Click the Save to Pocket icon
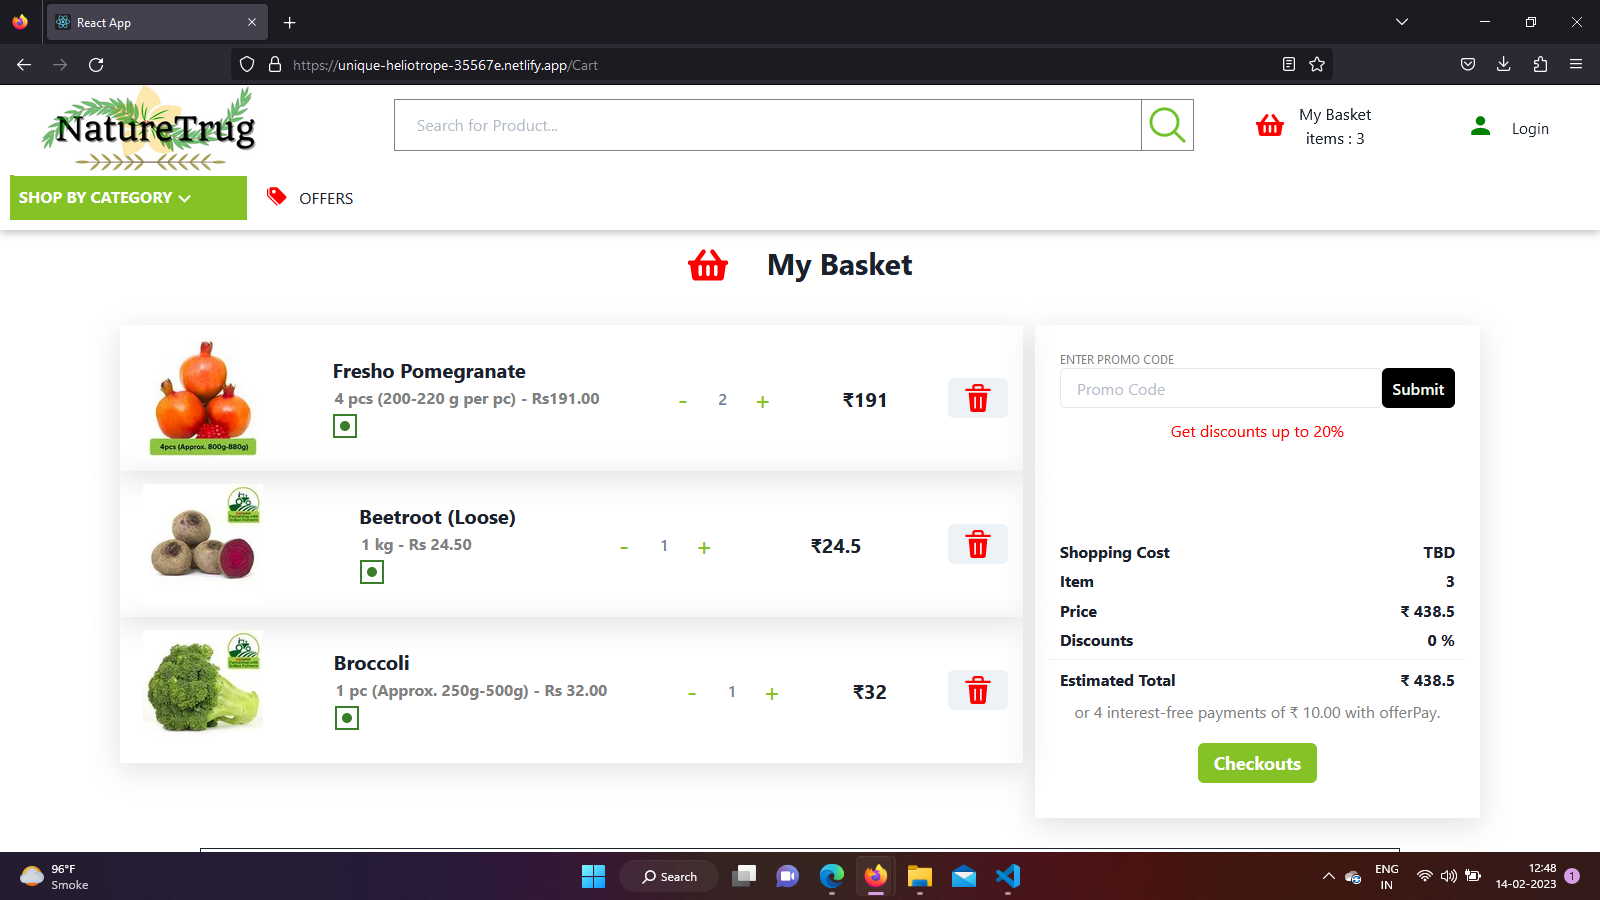Image resolution: width=1600 pixels, height=900 pixels. (1468, 65)
